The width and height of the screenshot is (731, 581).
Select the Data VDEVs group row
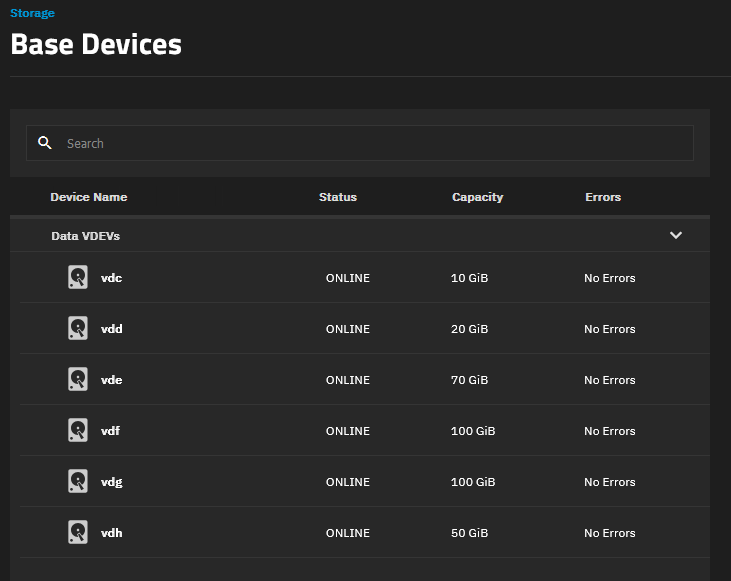(360, 235)
